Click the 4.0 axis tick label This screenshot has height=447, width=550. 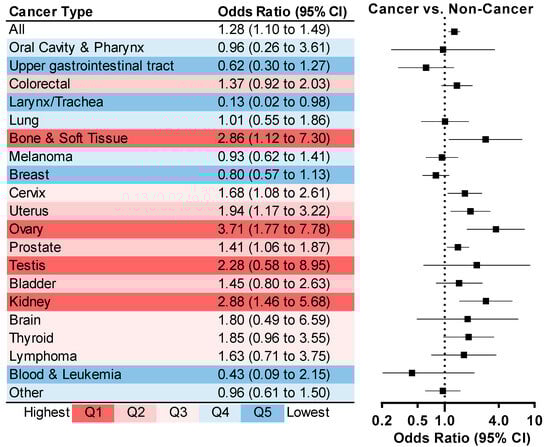tap(498, 420)
